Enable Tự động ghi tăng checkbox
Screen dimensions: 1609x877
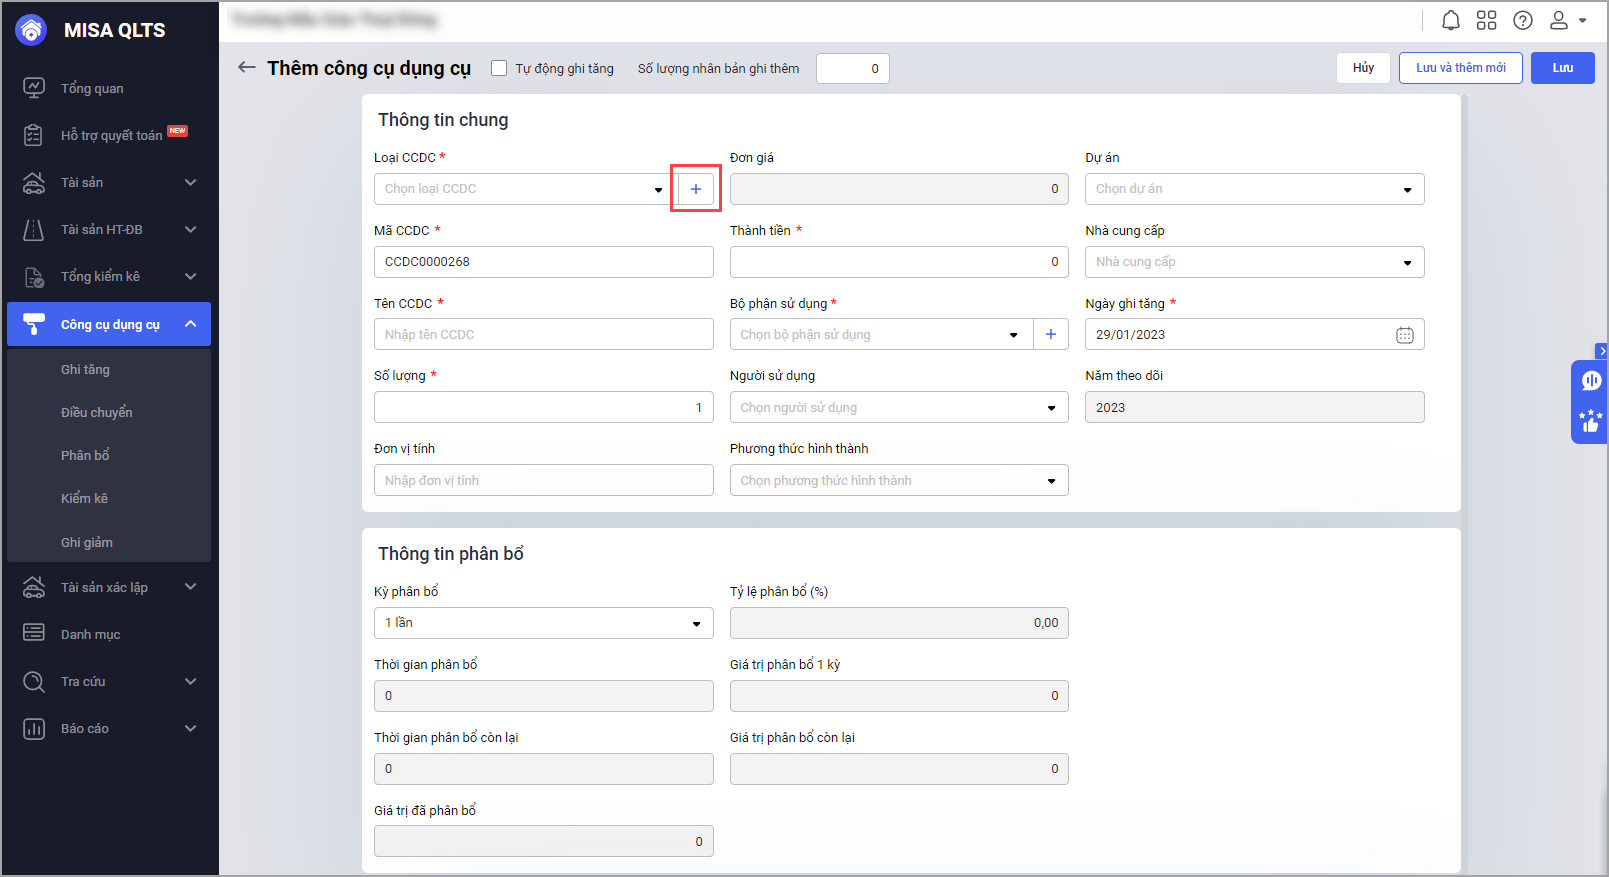click(x=499, y=68)
